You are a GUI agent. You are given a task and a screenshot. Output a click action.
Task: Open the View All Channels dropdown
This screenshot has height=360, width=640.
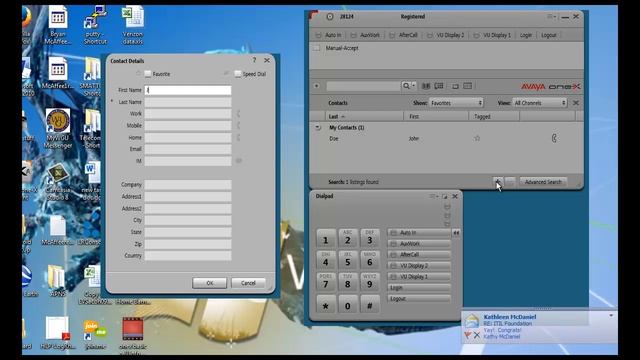pyautogui.click(x=540, y=103)
